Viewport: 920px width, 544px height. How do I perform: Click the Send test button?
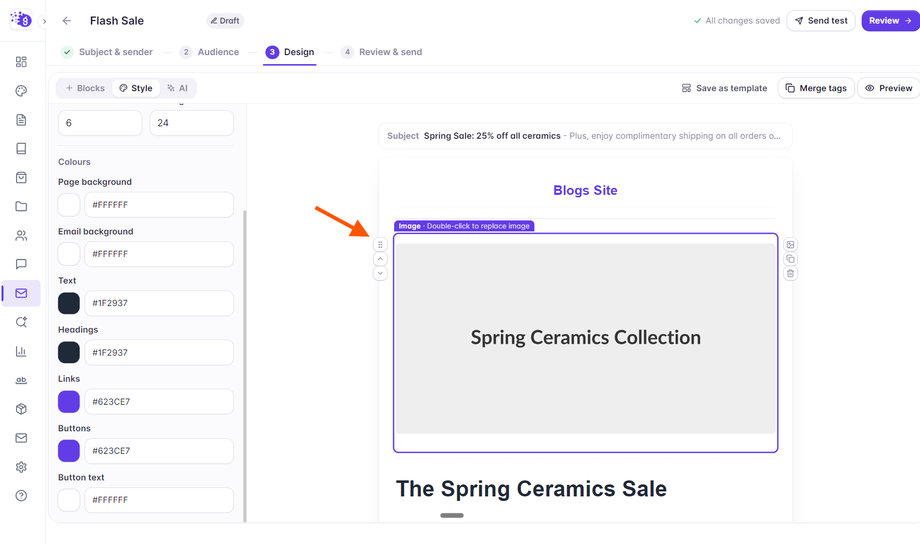point(821,21)
